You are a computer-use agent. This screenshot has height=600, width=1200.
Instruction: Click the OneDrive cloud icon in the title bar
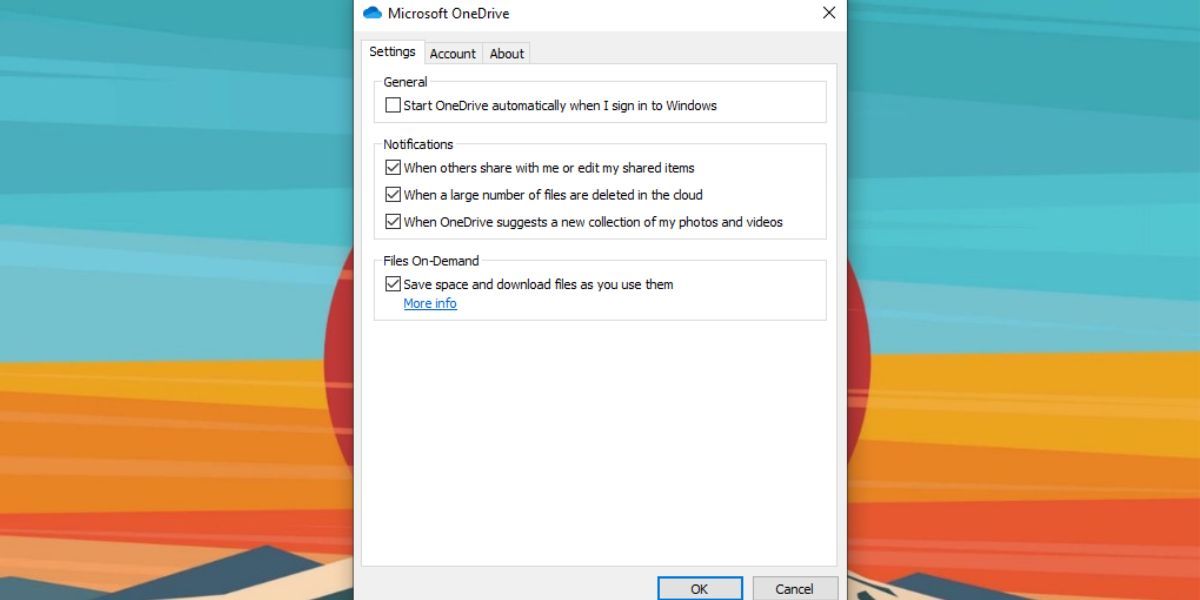[374, 13]
